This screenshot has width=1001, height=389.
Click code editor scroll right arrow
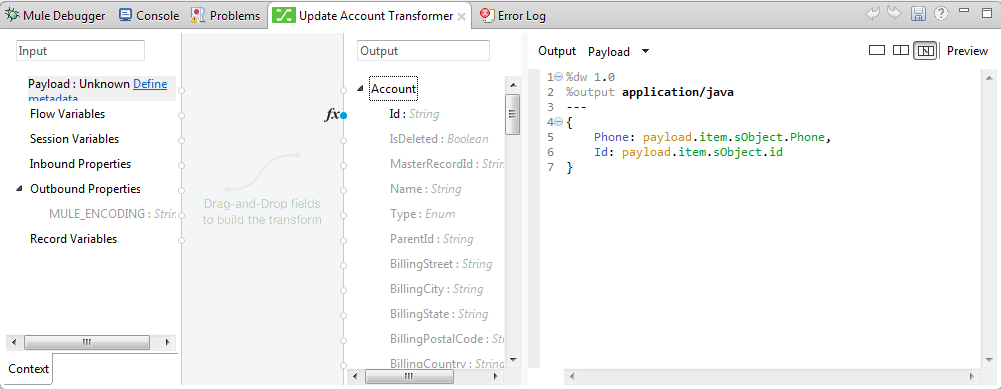click(x=972, y=377)
